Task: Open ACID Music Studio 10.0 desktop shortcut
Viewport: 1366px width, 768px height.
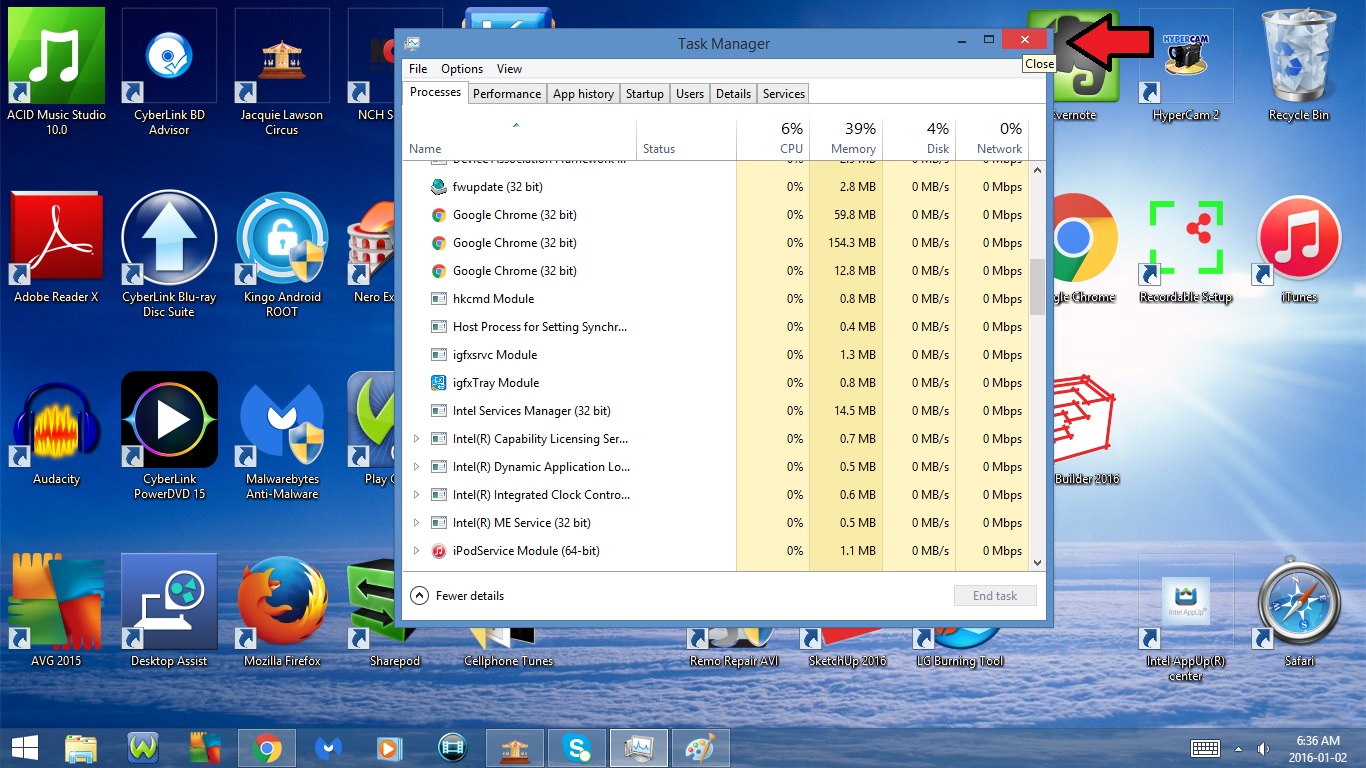Action: click(56, 72)
